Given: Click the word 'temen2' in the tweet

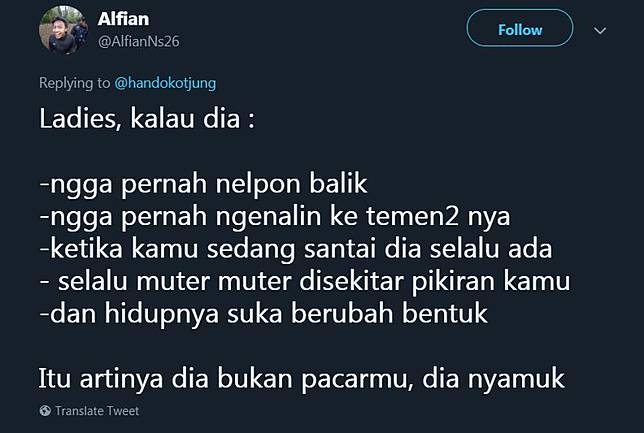Looking at the screenshot, I should (412, 216).
